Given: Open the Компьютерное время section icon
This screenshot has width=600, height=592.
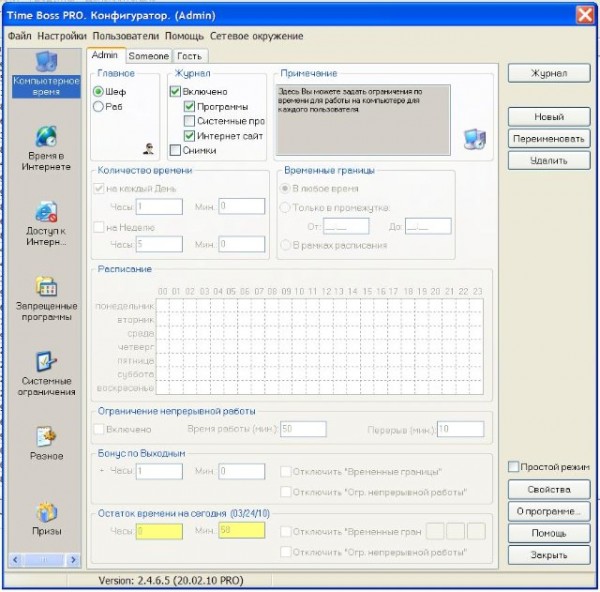Looking at the screenshot, I should point(46,61).
